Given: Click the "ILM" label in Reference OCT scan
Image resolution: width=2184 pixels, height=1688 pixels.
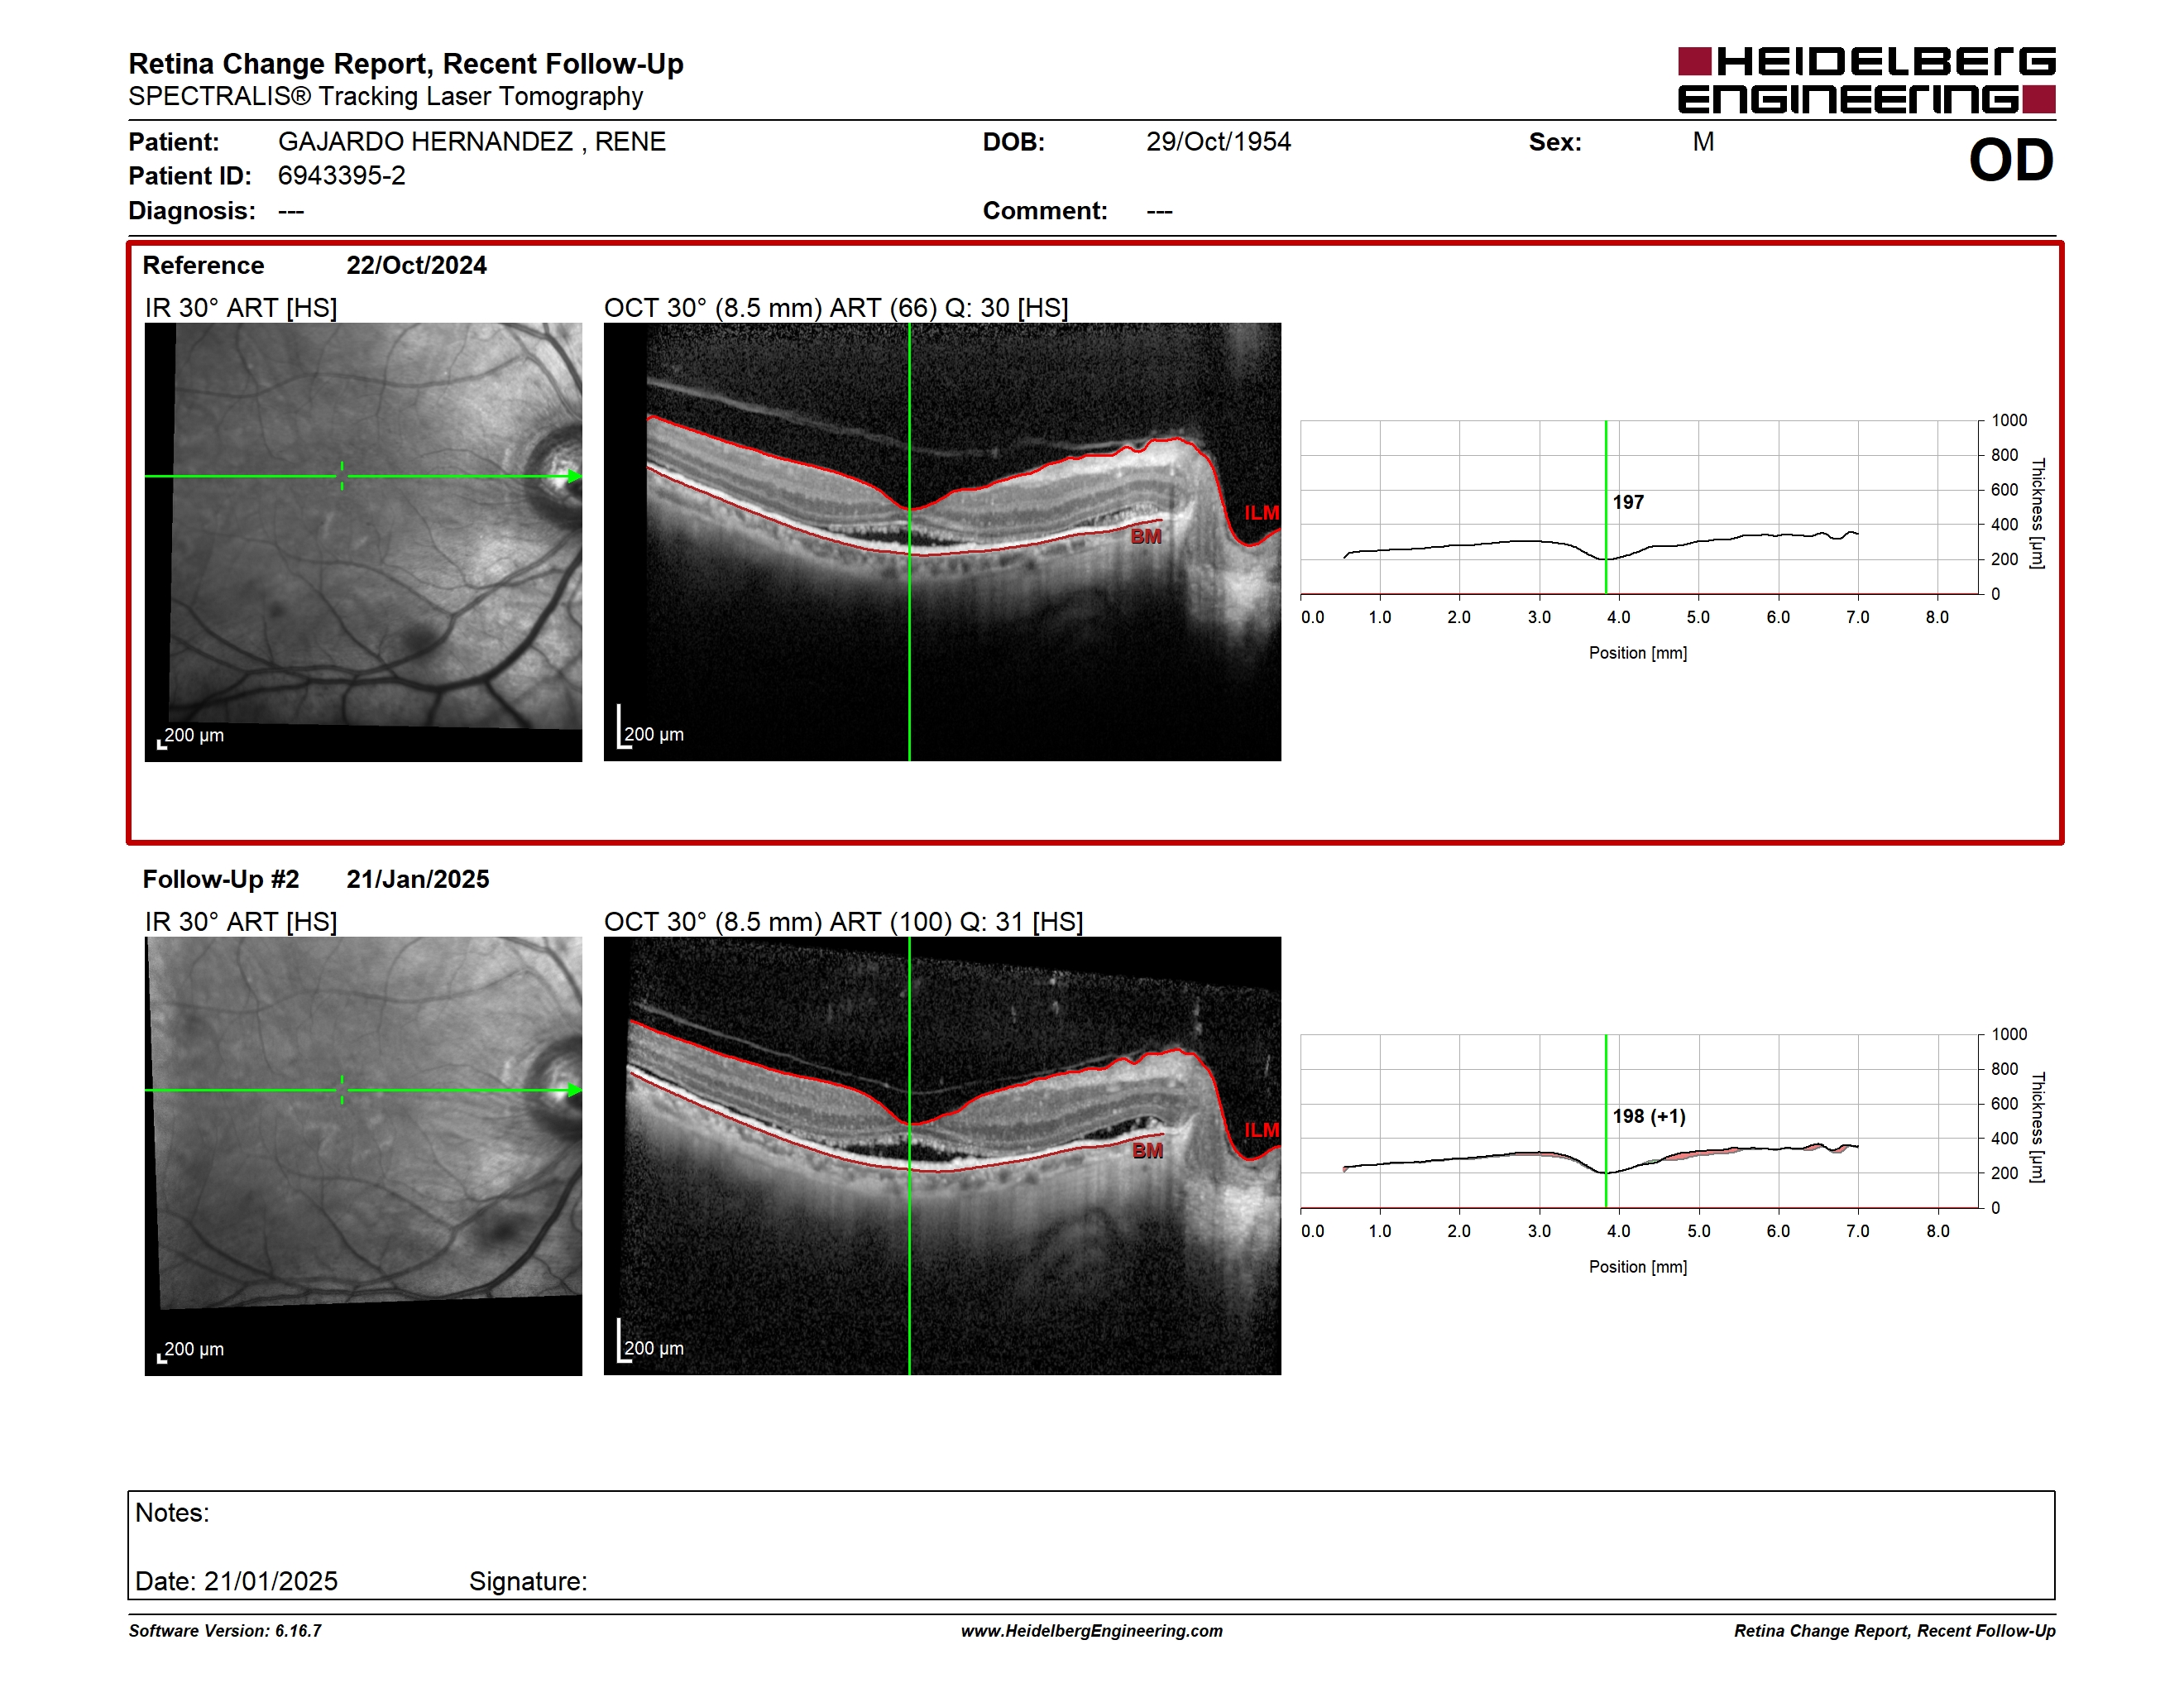Looking at the screenshot, I should [1261, 512].
